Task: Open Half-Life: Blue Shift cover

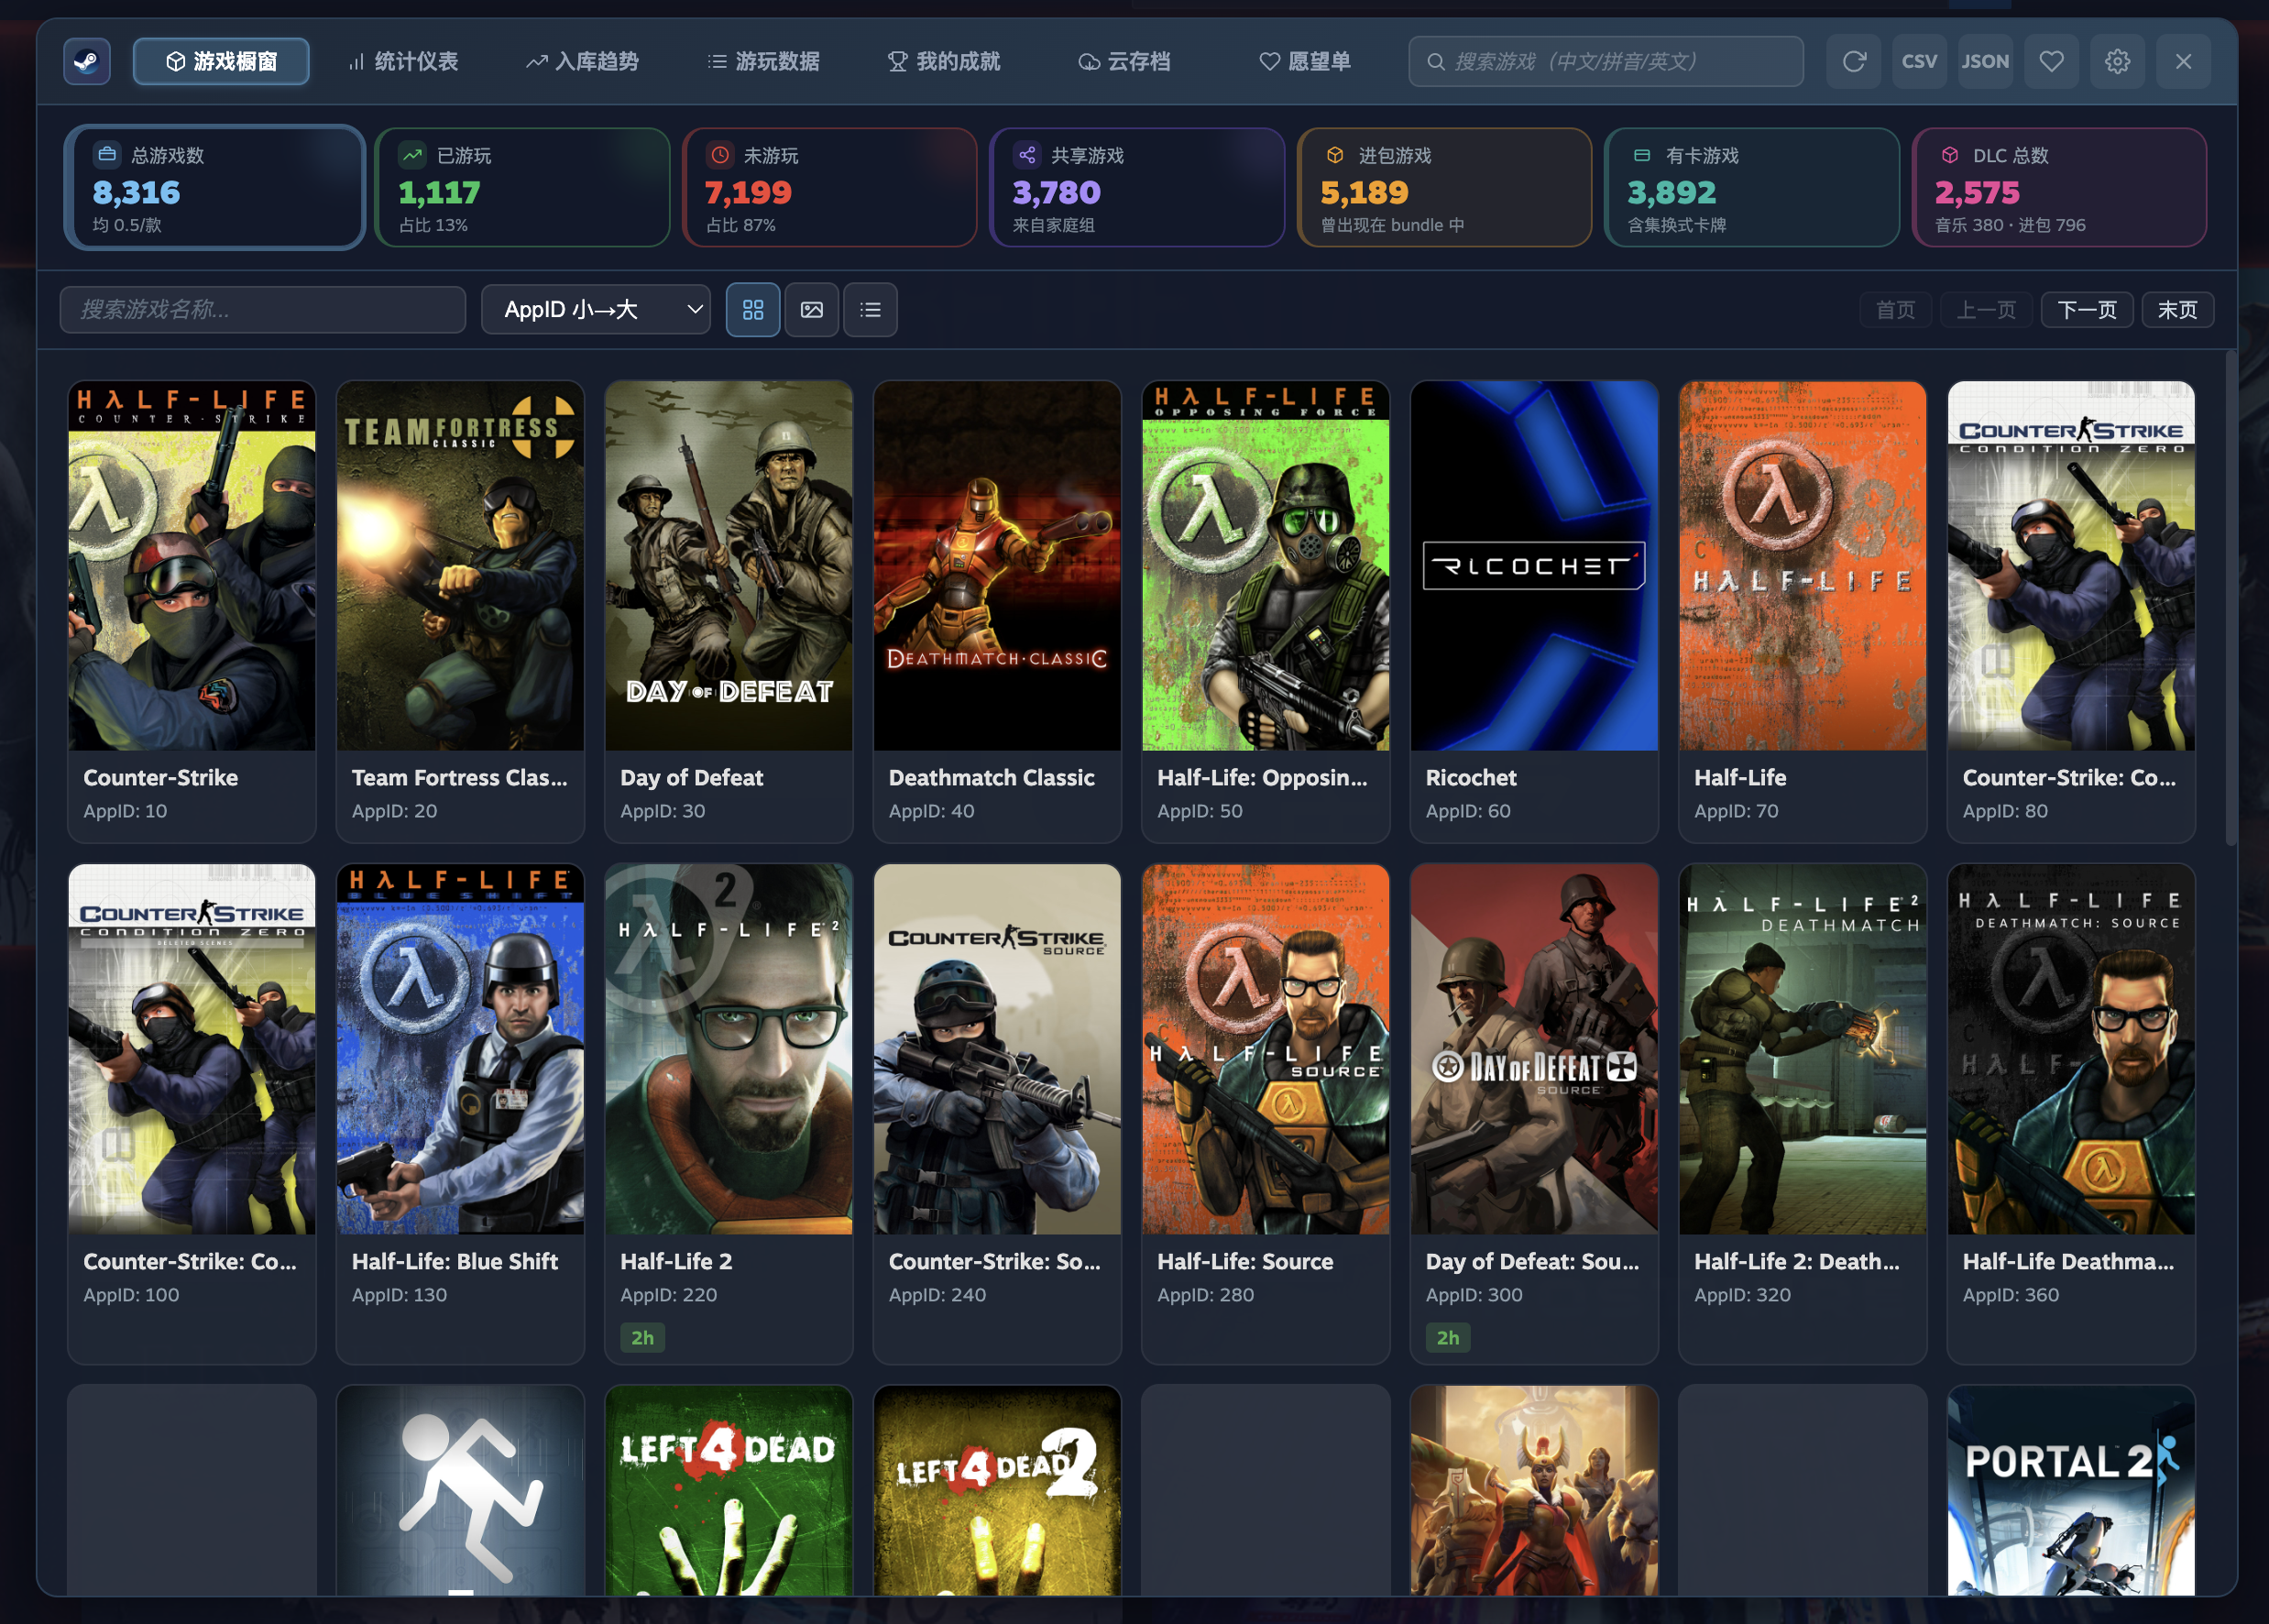Action: (460, 1049)
